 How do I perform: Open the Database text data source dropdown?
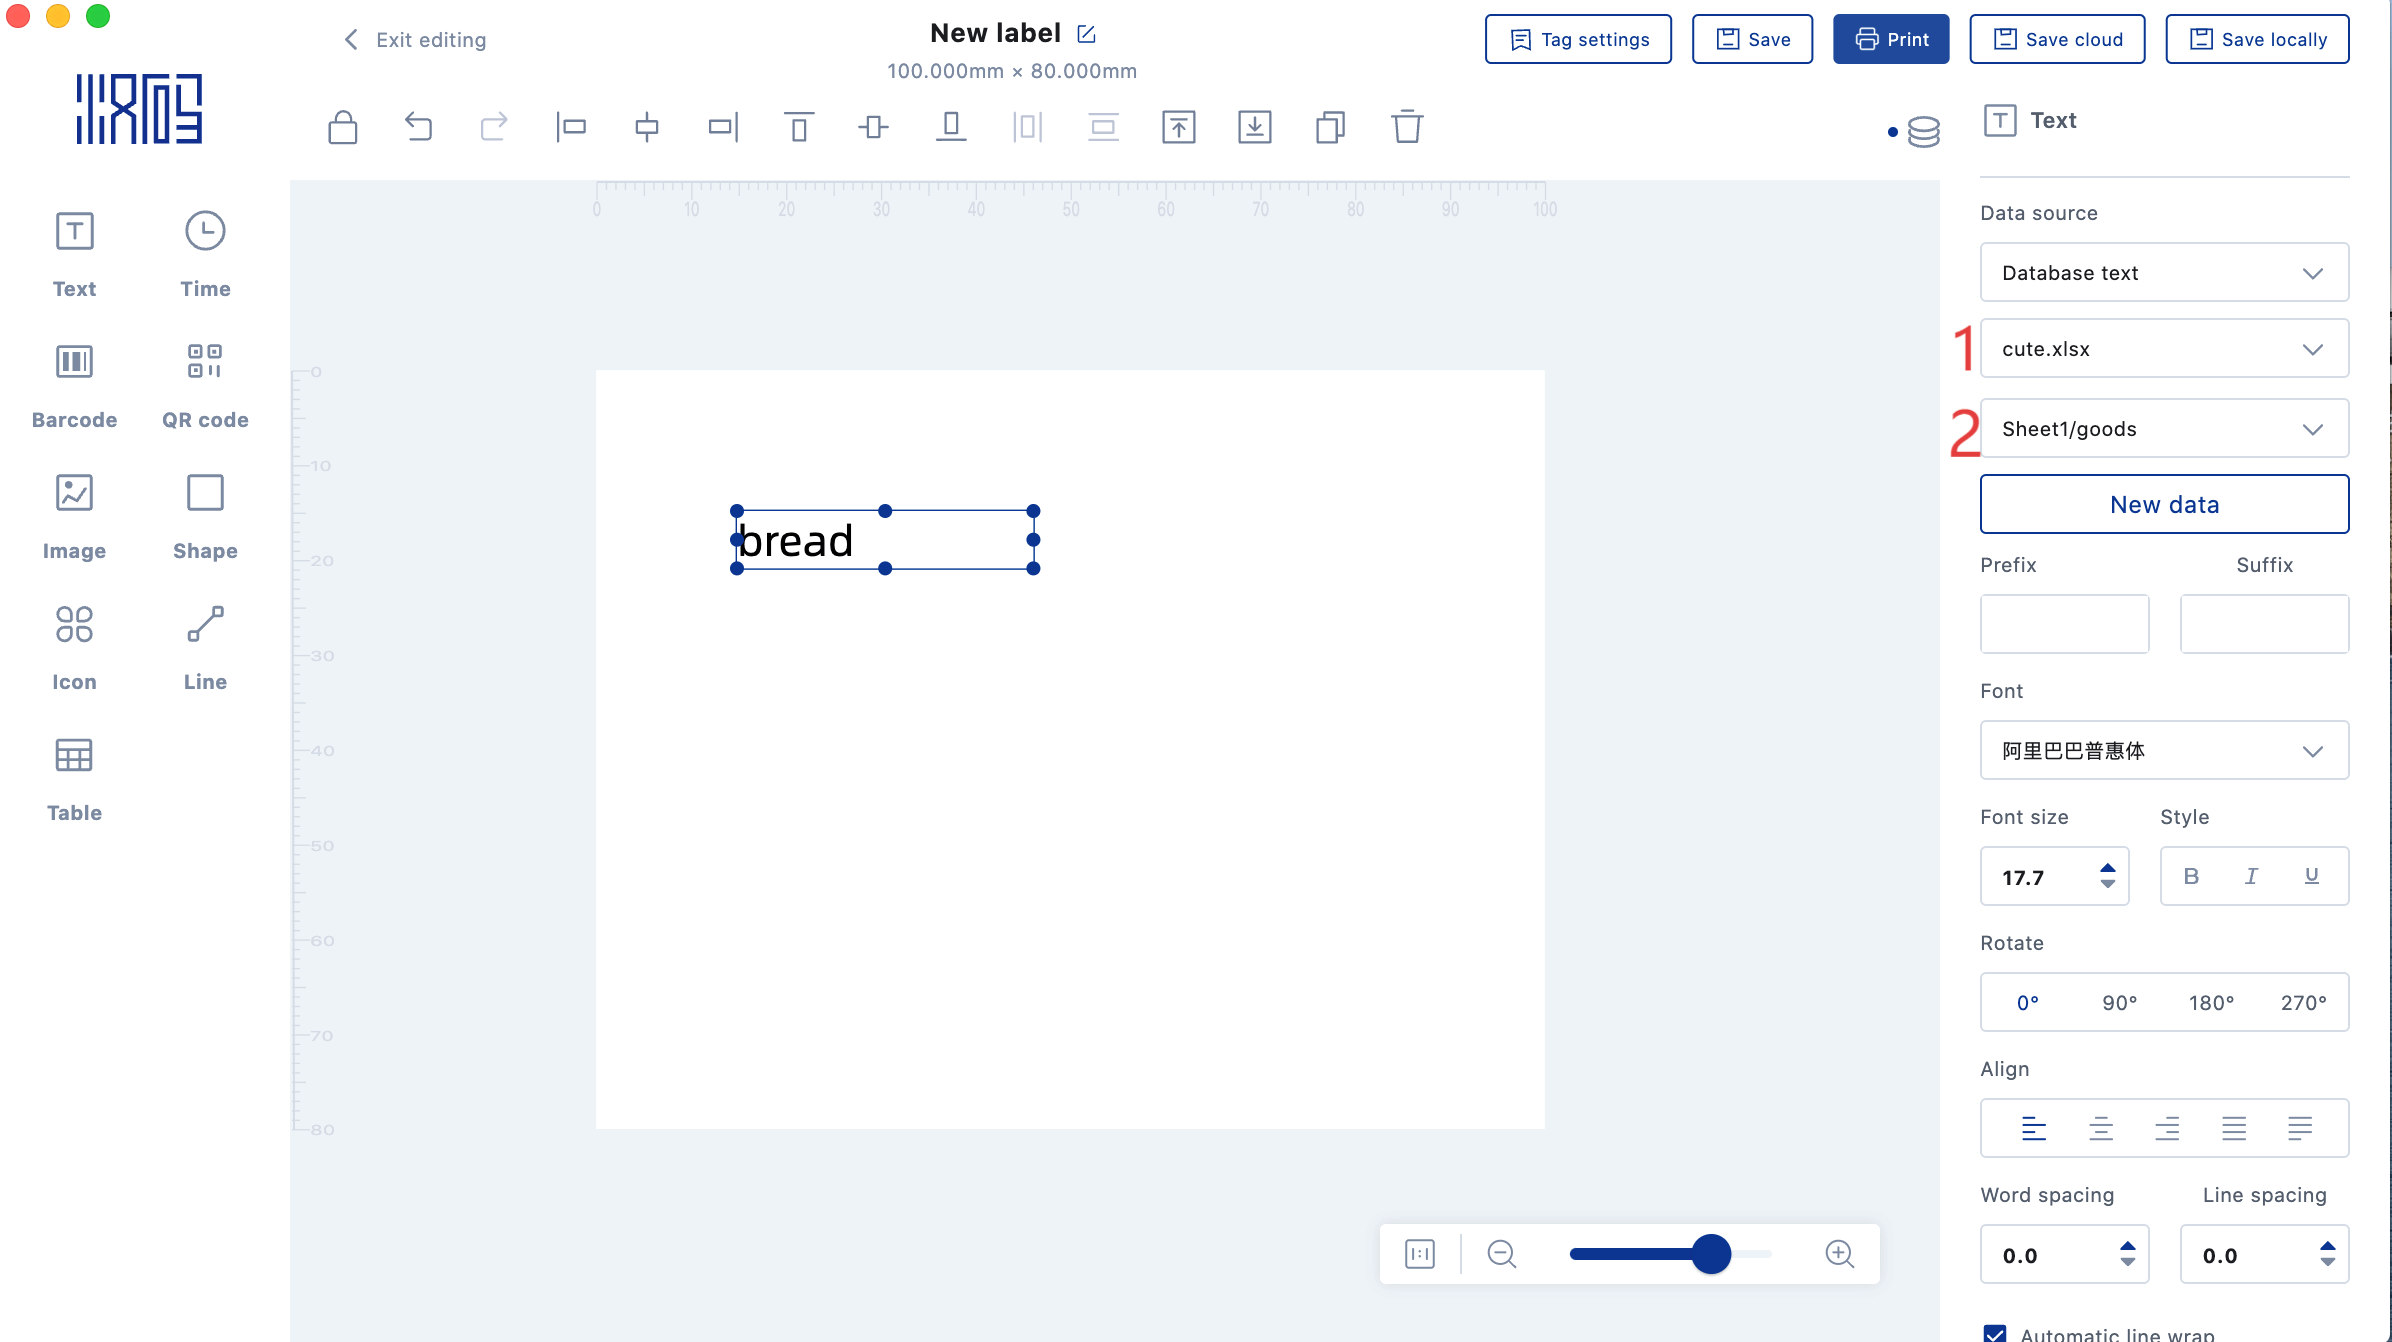2164,273
